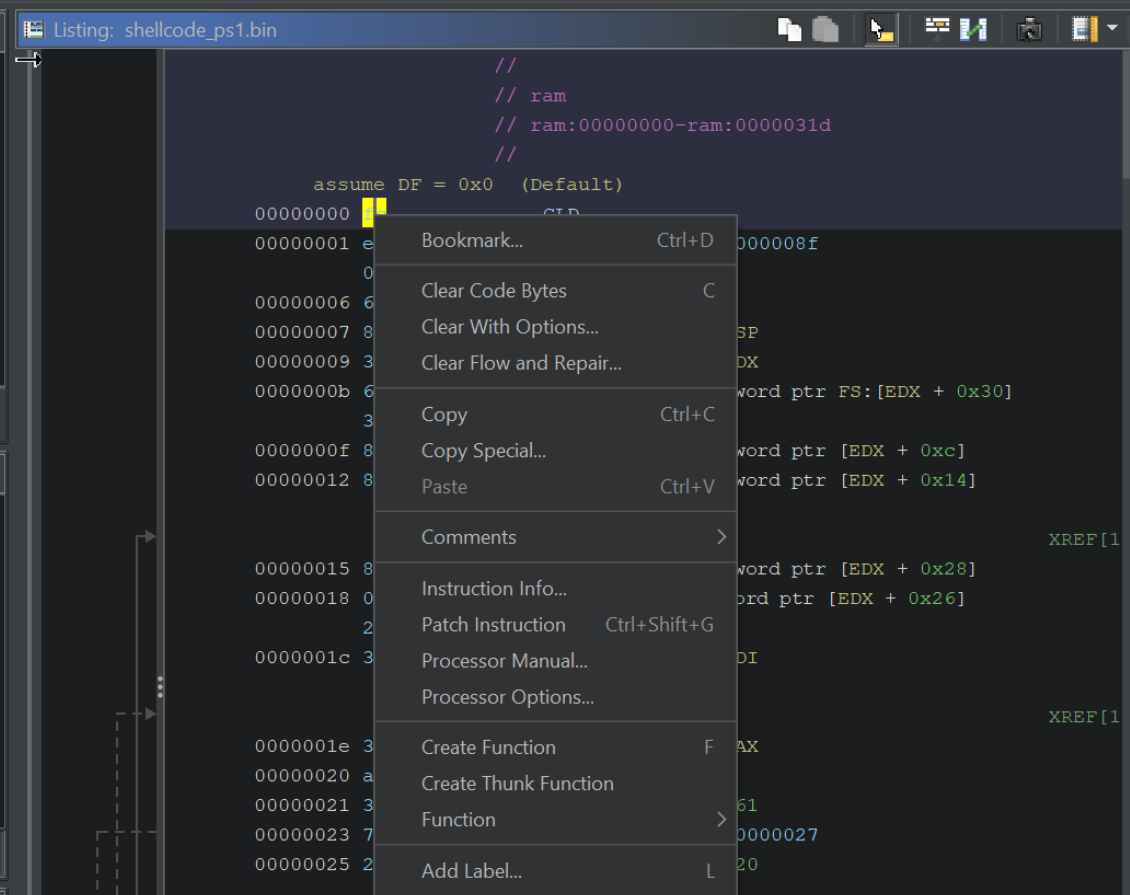This screenshot has width=1130, height=895.
Task: Open the listing field formatter icon
Action: pyautogui.click(x=937, y=29)
